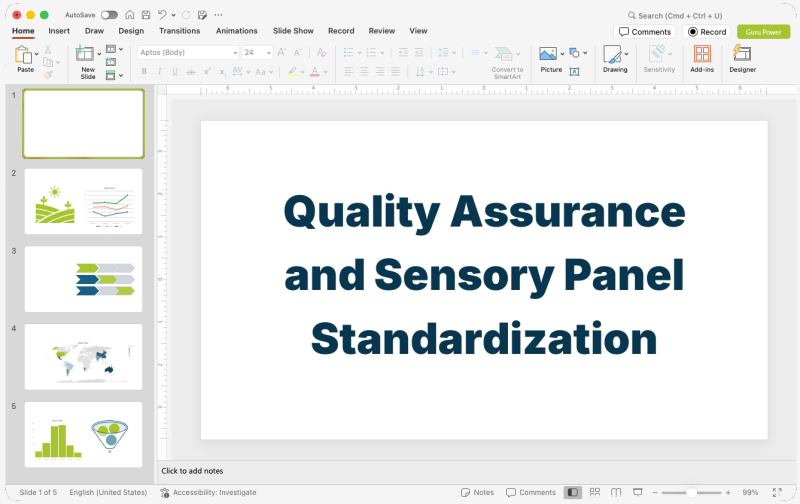Select slide 3 thumbnail with arrows
The width and height of the screenshot is (800, 504).
coord(83,279)
